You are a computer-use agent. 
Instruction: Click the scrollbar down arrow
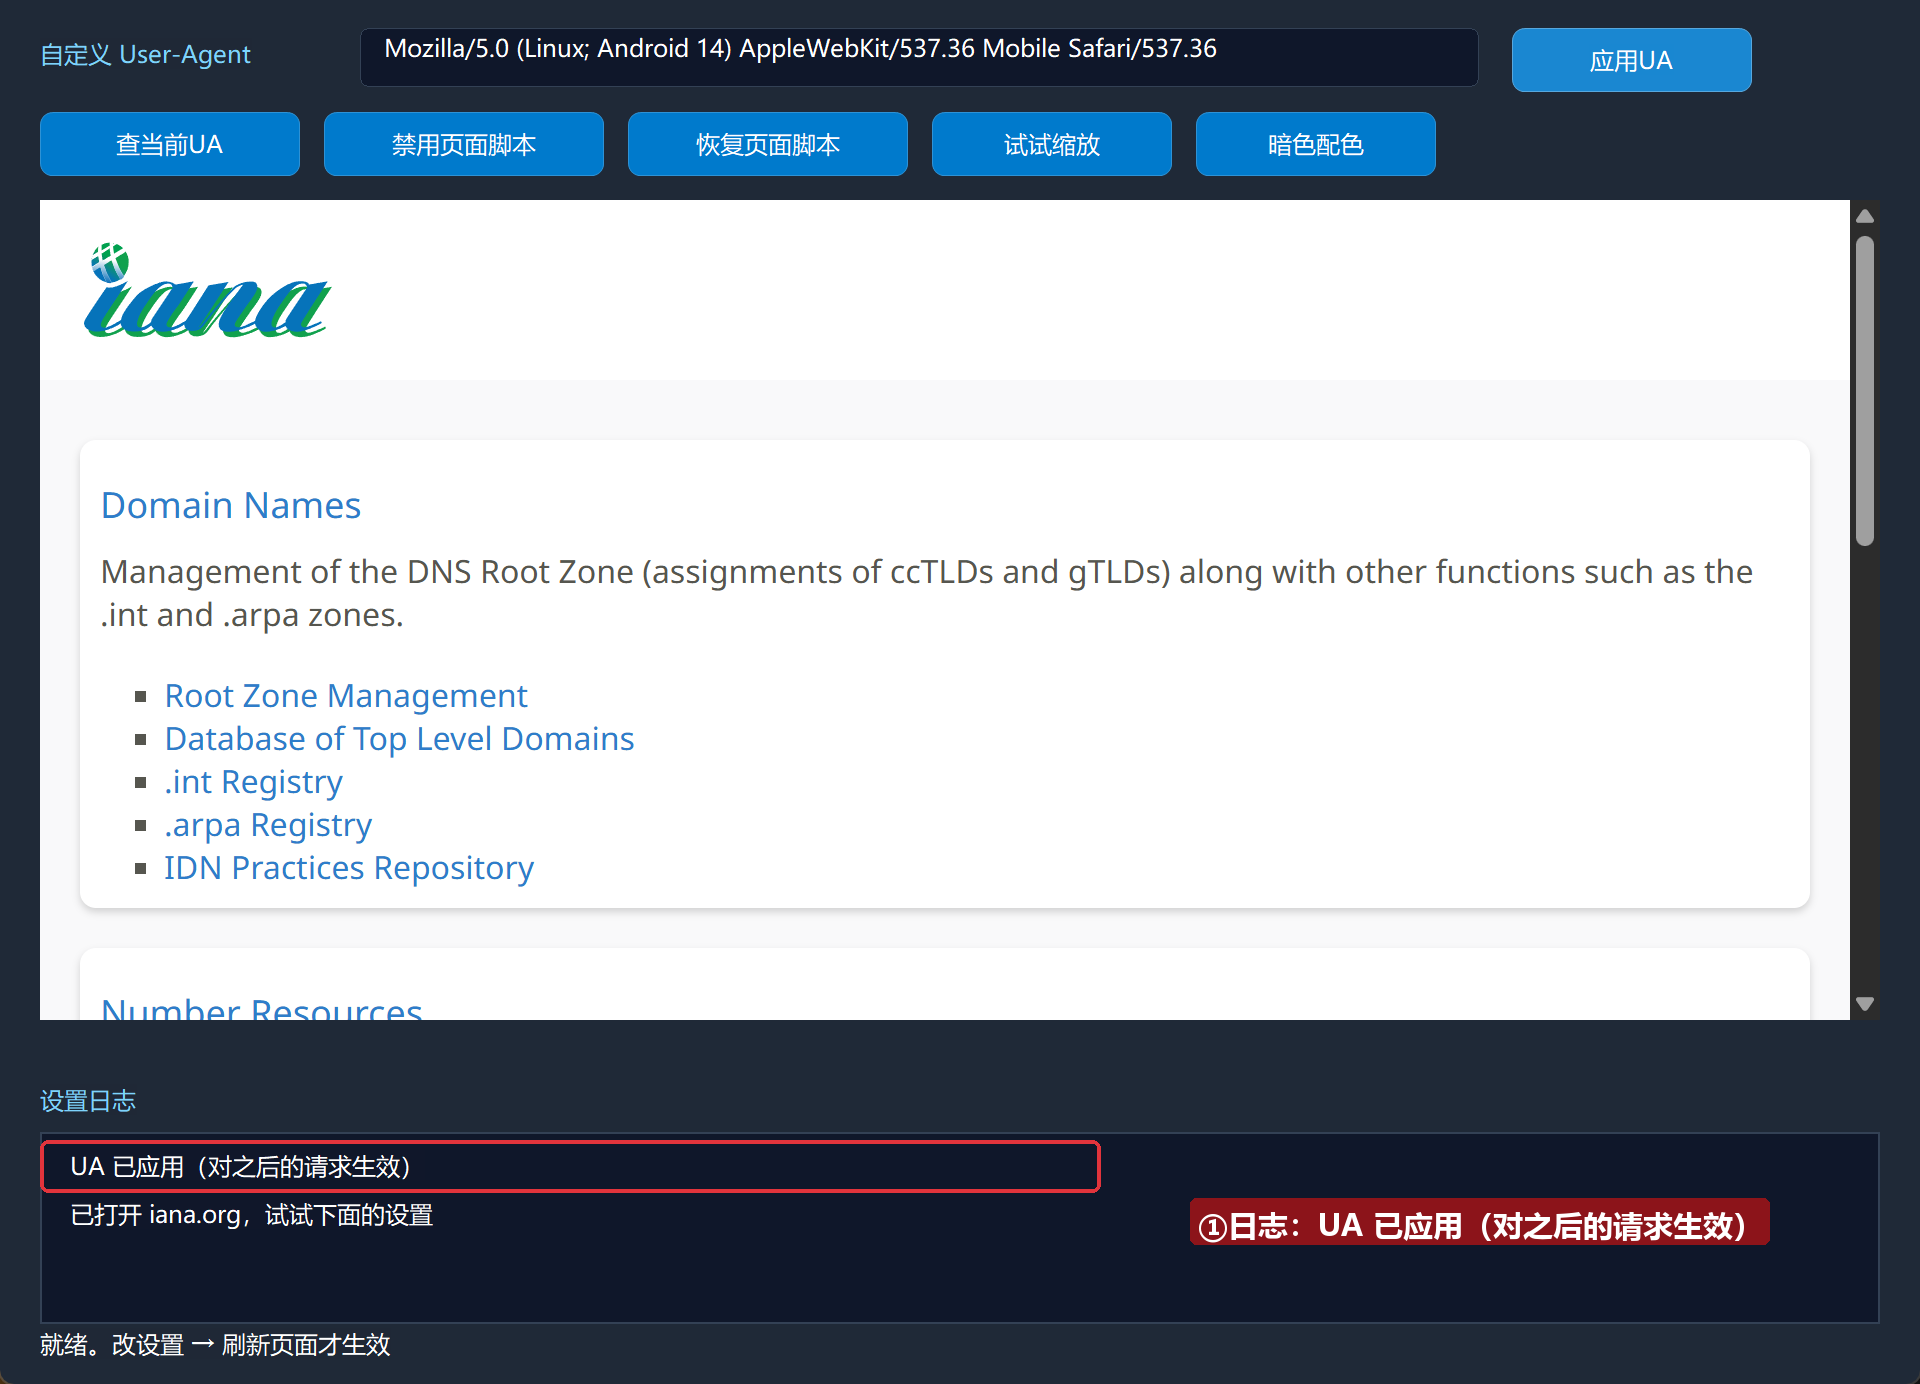click(1865, 1004)
